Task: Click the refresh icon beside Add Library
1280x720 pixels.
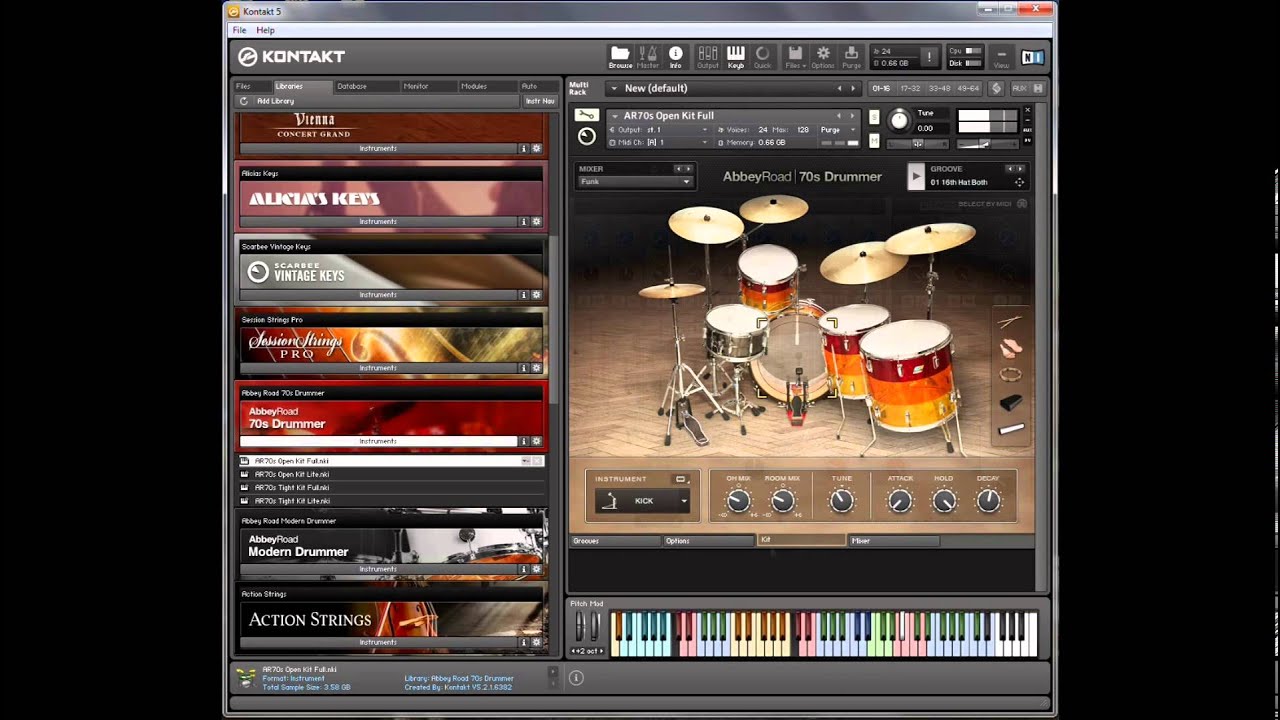Action: [x=243, y=101]
